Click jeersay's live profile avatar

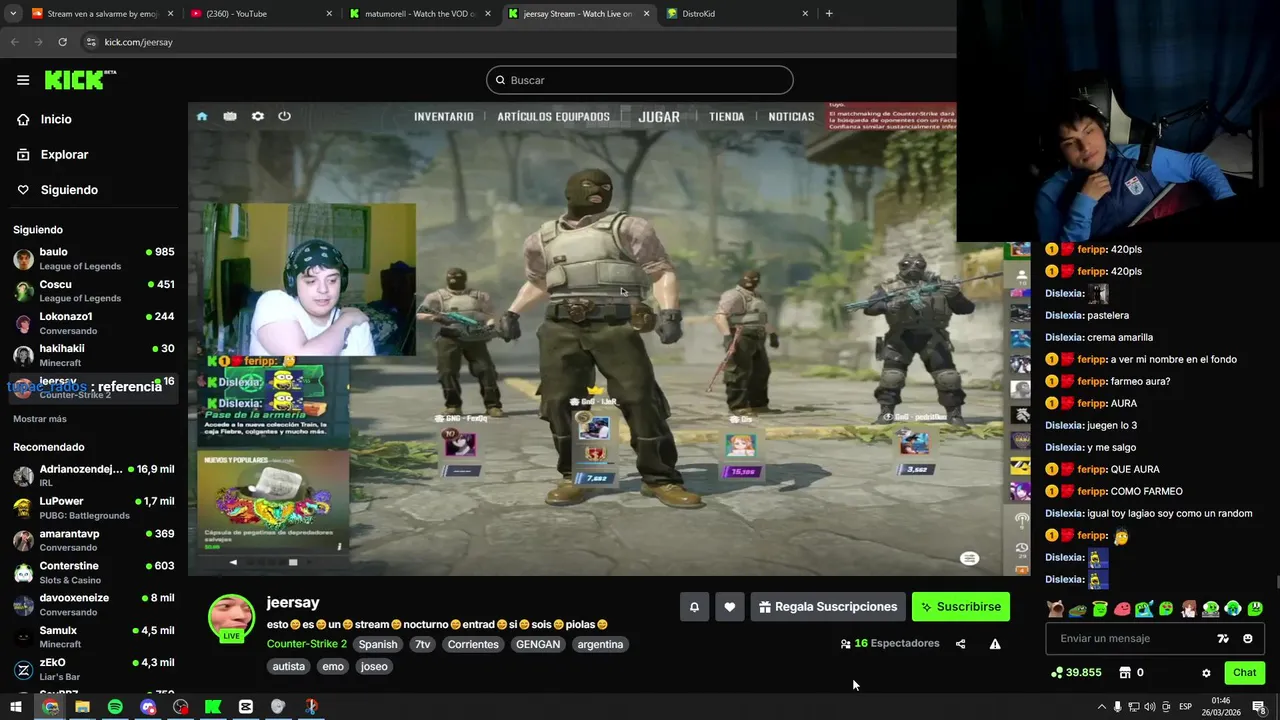coord(231,617)
